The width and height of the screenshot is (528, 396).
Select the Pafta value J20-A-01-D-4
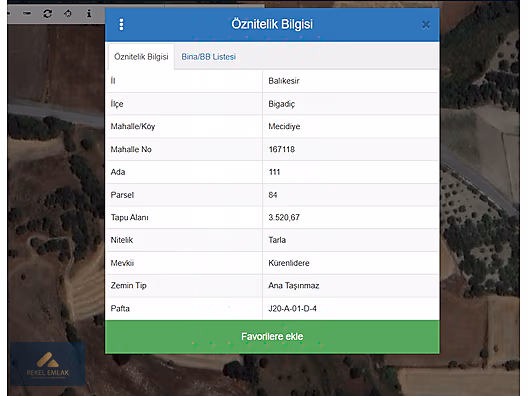pyautogui.click(x=292, y=308)
